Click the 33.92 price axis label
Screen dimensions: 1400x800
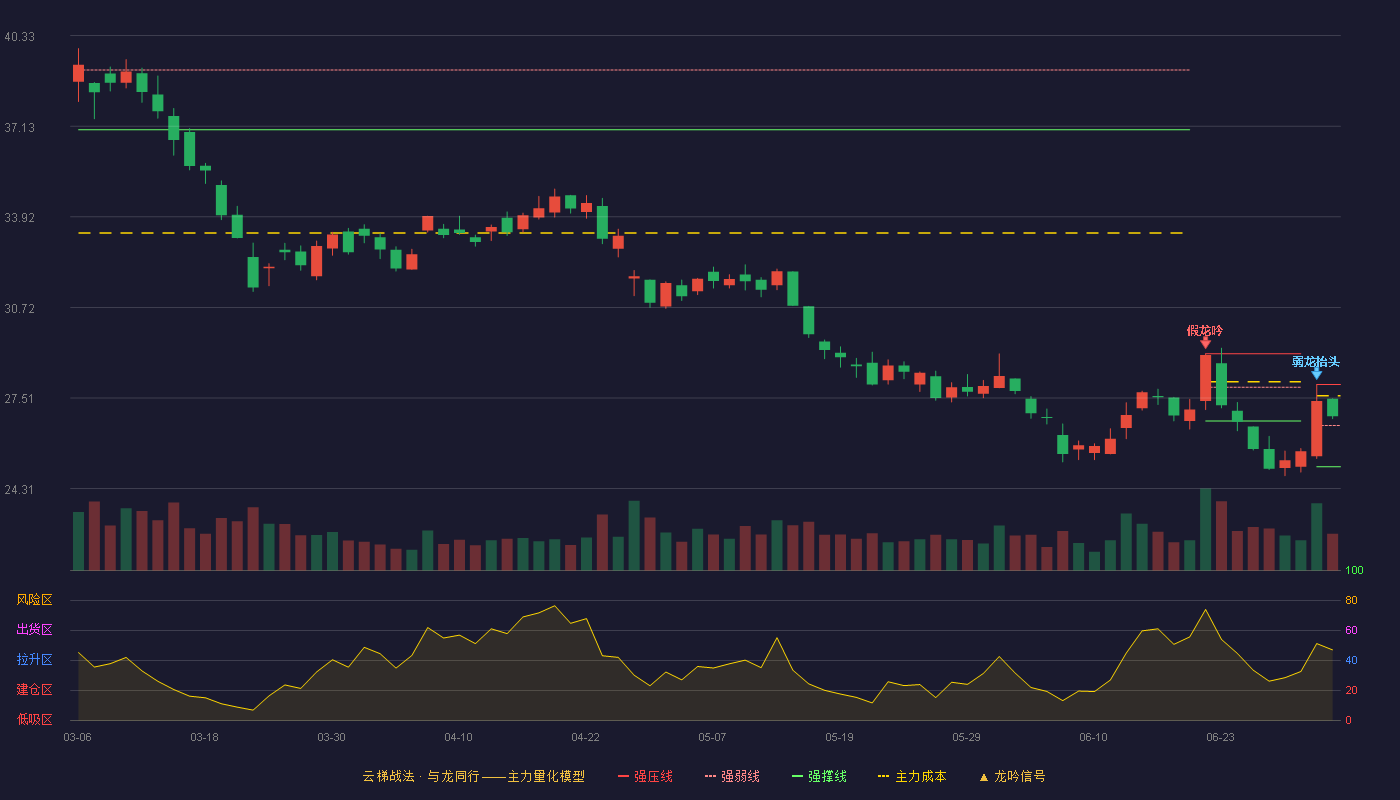point(19,218)
